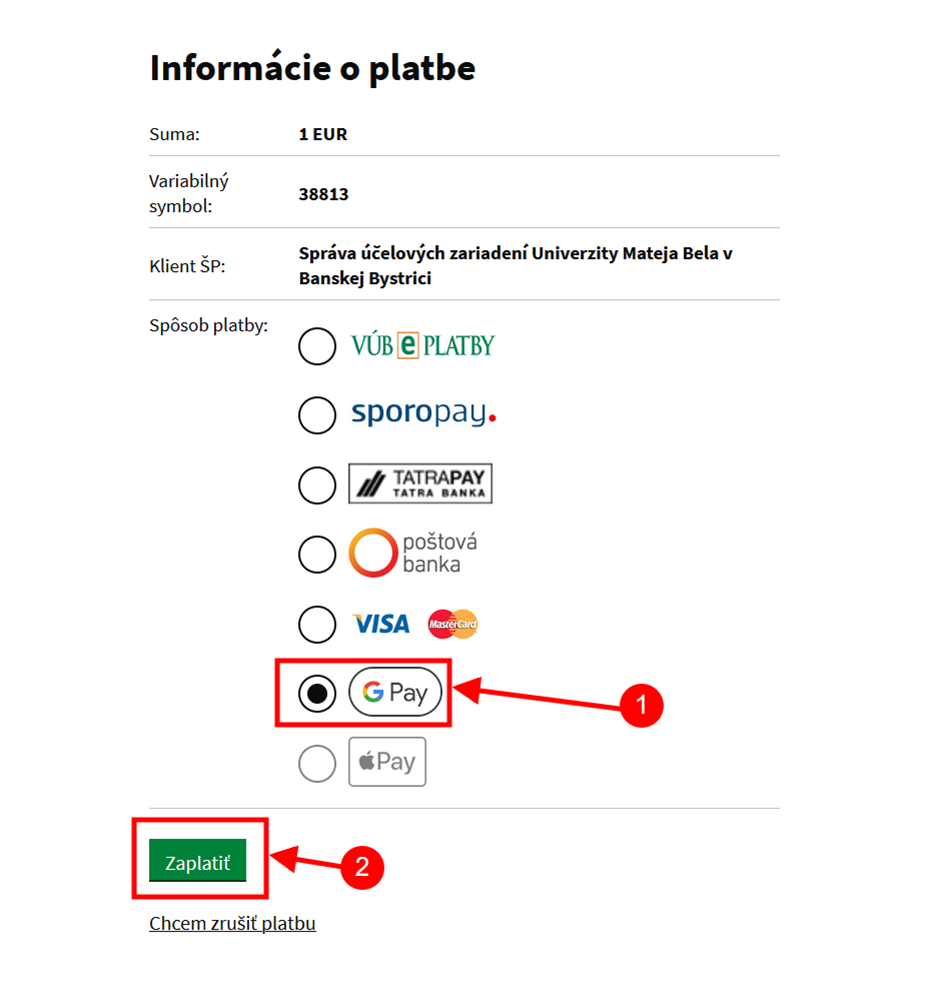Select the Poštová banka radio button

317,555
